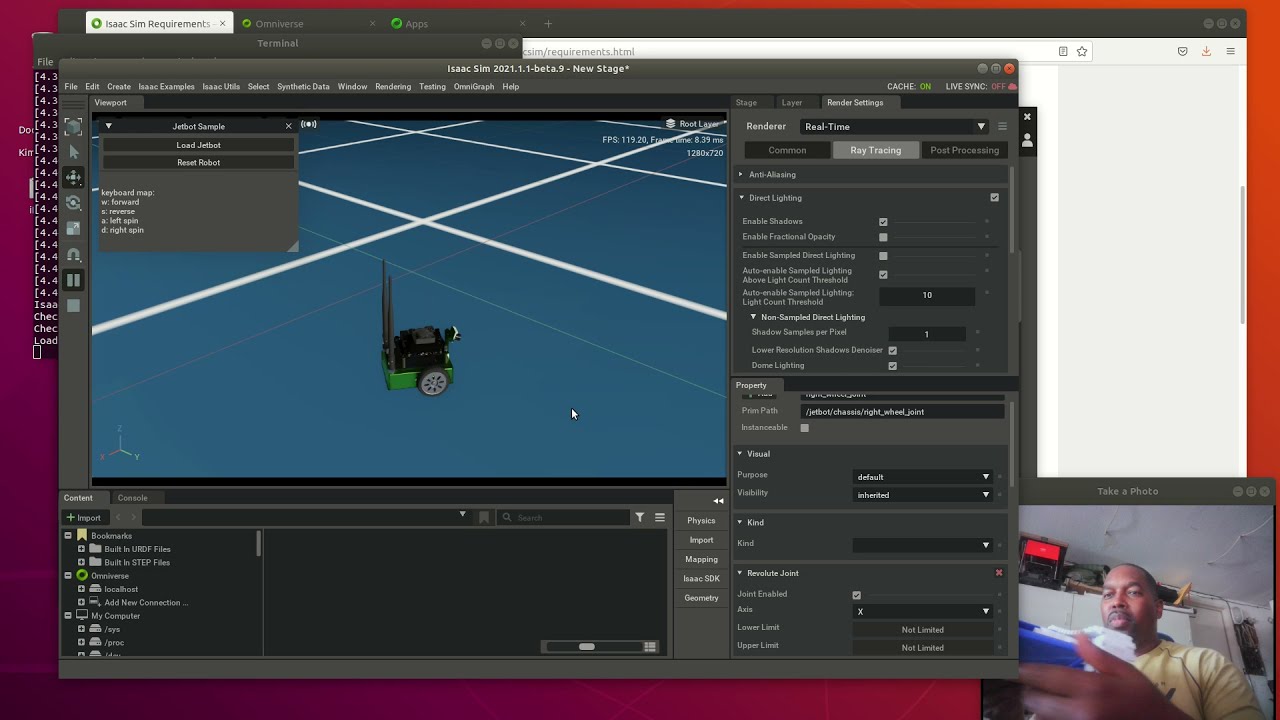Navigate forward in Content browser
The width and height of the screenshot is (1280, 720).
[133, 517]
